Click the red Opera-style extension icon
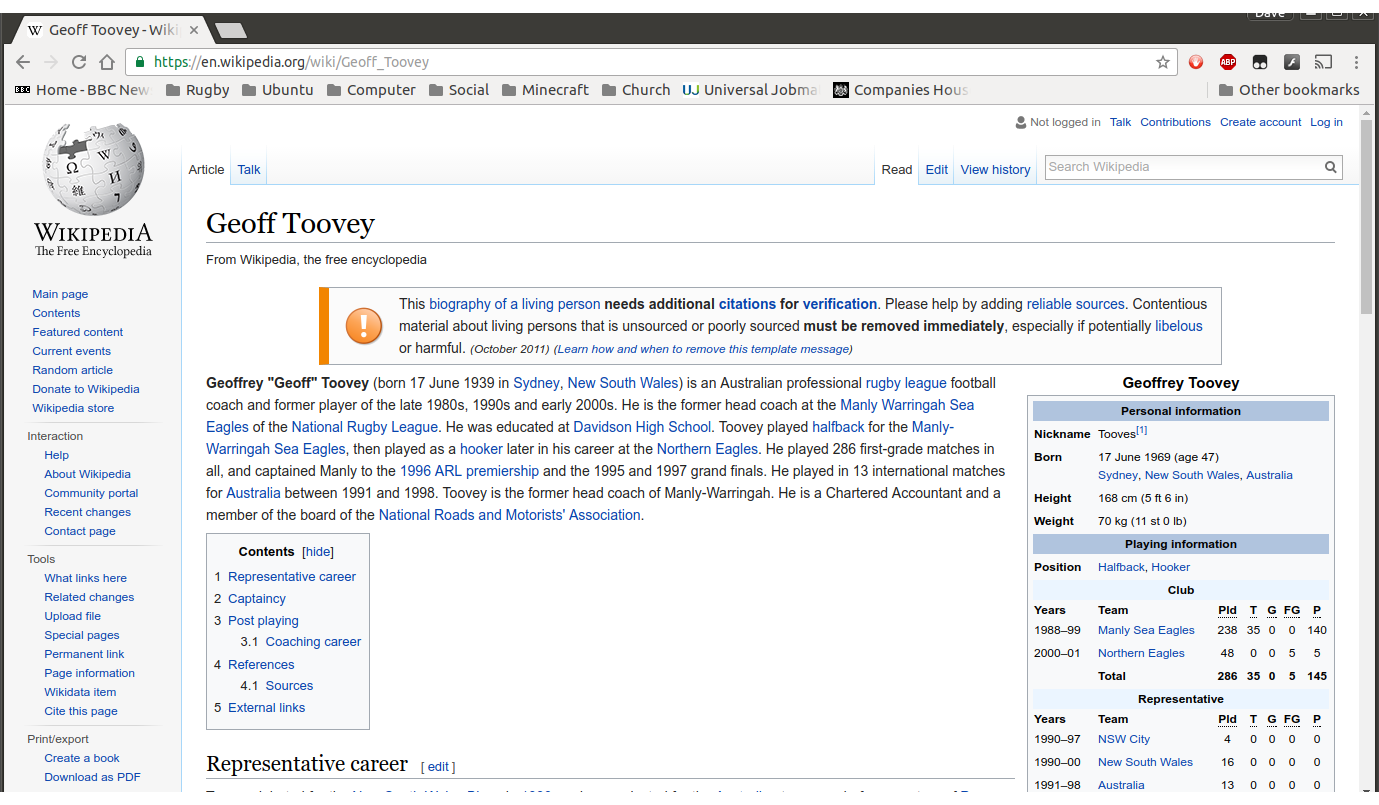 pos(1196,62)
